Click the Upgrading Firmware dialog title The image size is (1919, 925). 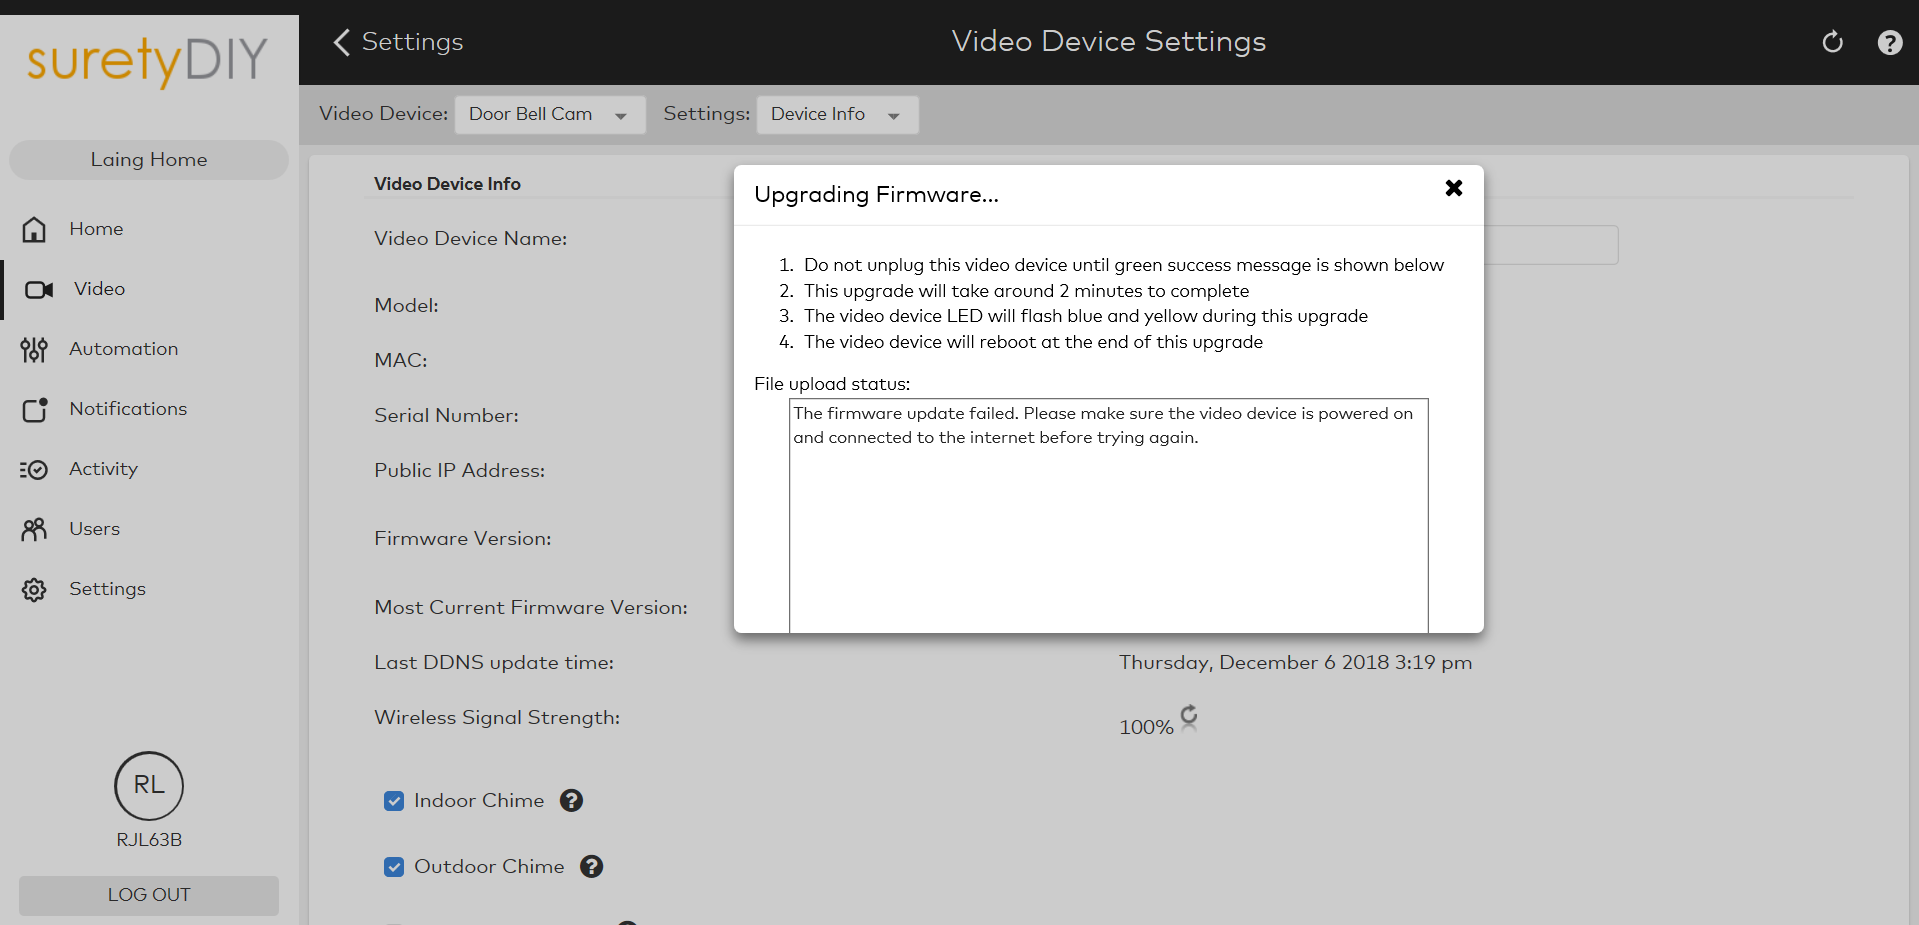click(876, 195)
